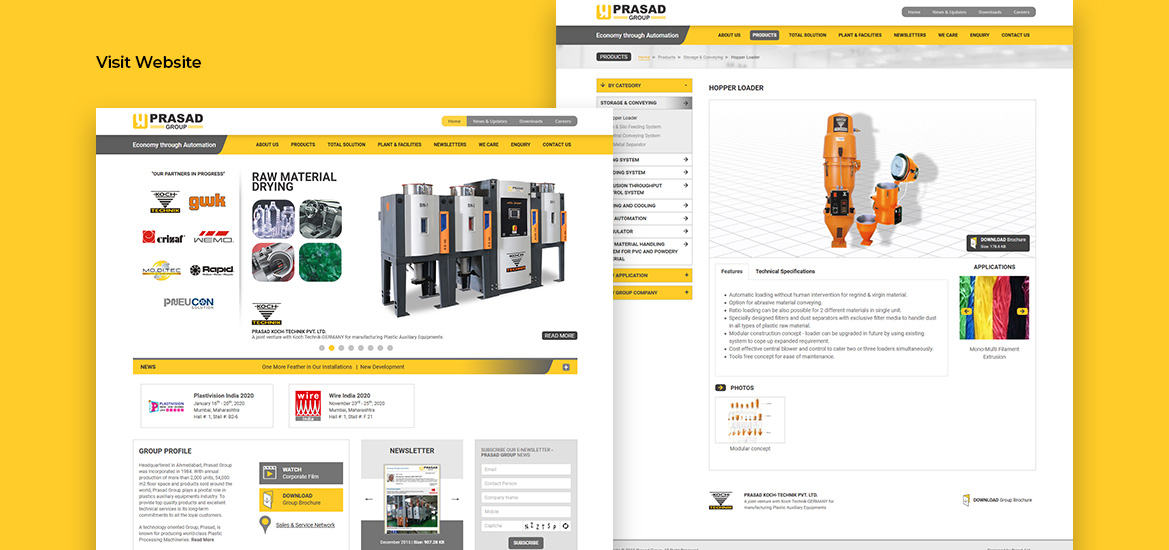Select the last banner carousel dot

click(389, 348)
